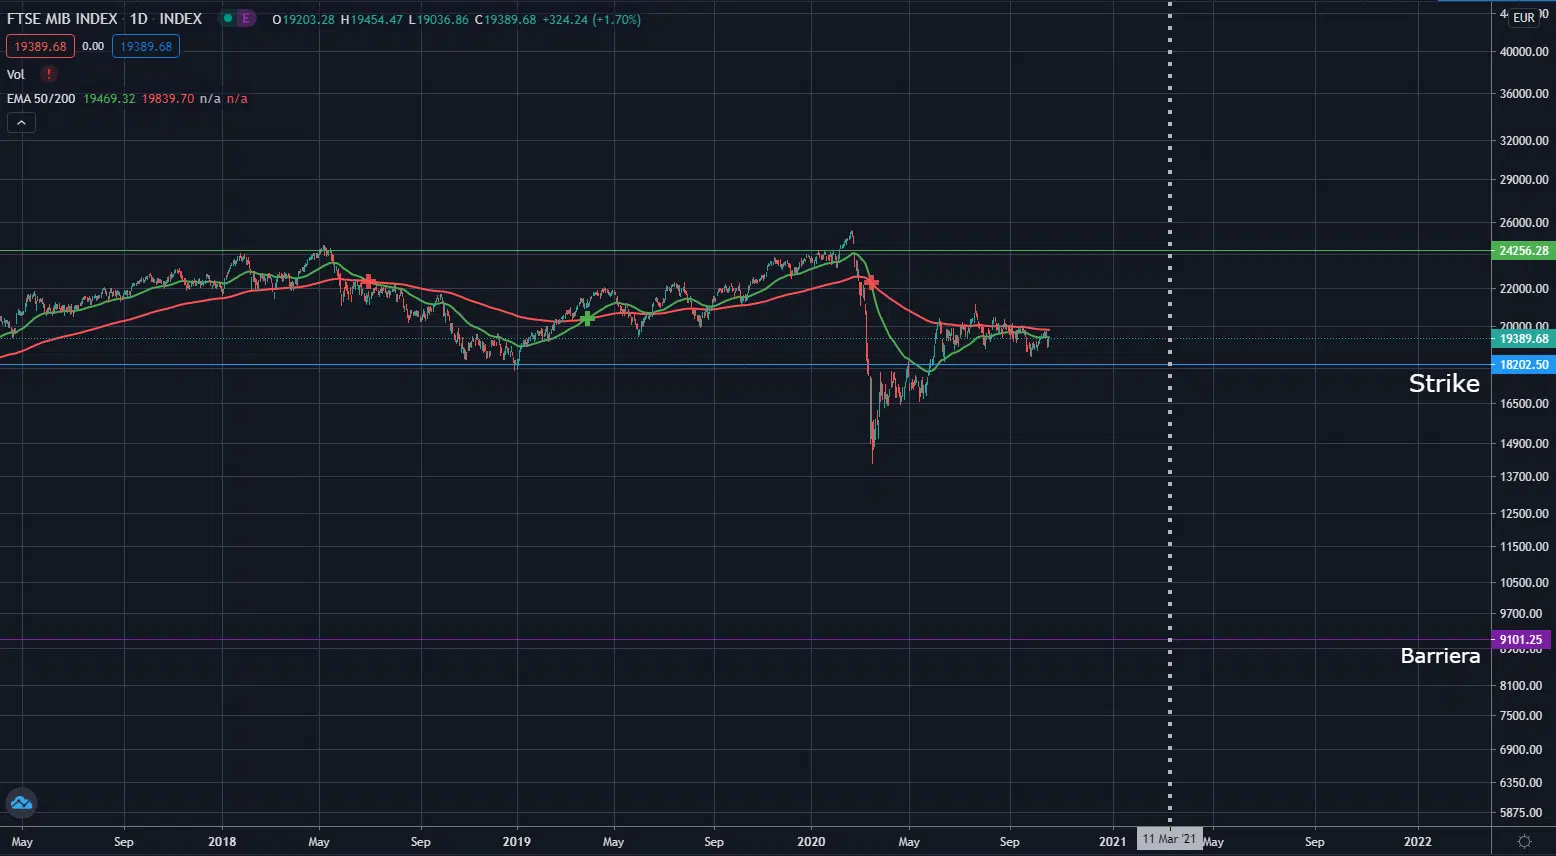The width and height of the screenshot is (1556, 856).
Task: Select the EMA 50/200 indicator legend
Action: coord(41,99)
